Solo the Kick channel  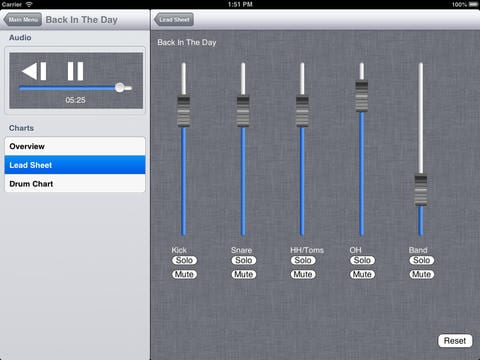click(x=184, y=260)
